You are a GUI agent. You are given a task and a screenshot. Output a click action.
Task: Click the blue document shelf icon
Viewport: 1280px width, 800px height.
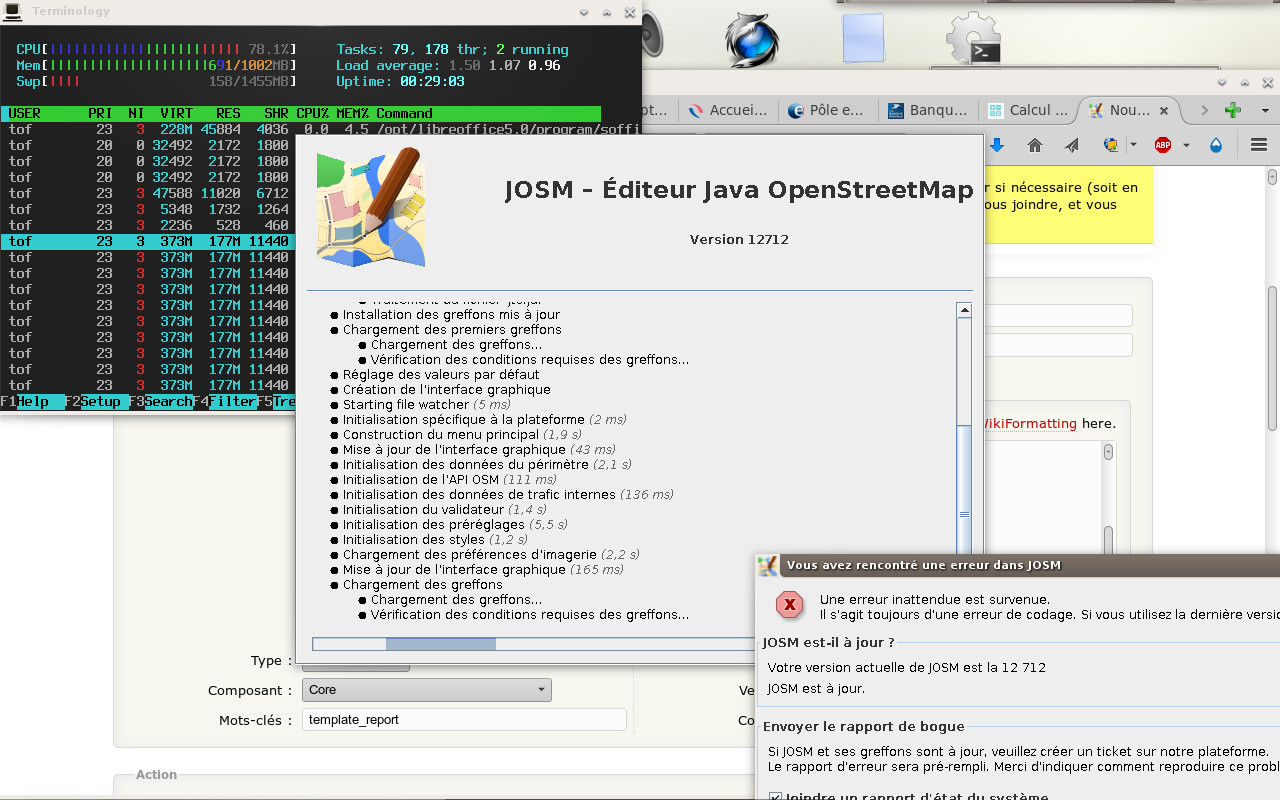(x=863, y=40)
